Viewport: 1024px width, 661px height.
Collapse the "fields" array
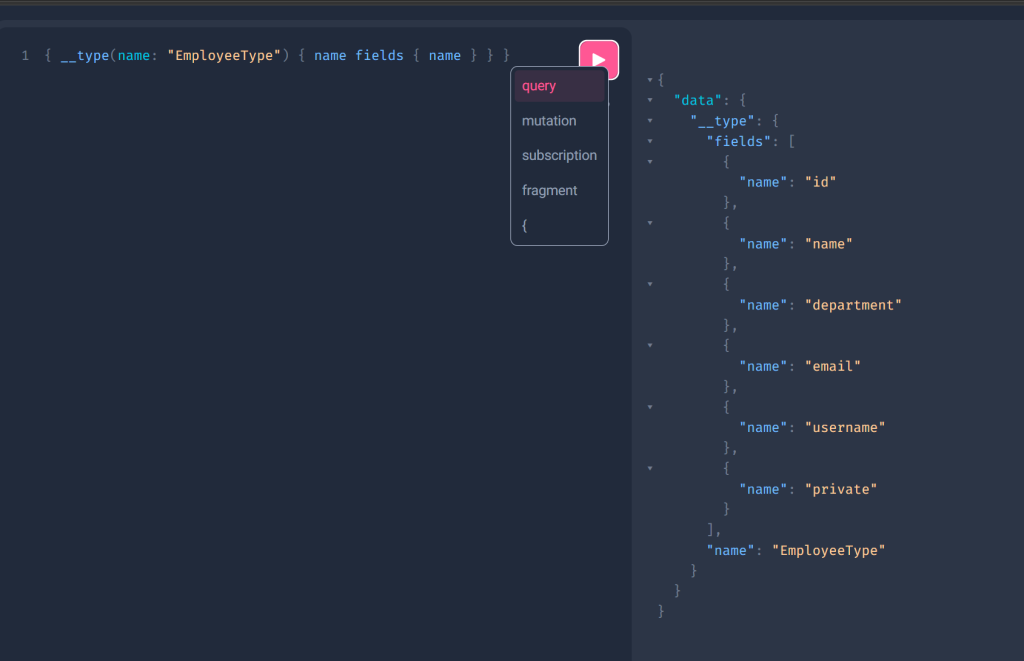(650, 141)
